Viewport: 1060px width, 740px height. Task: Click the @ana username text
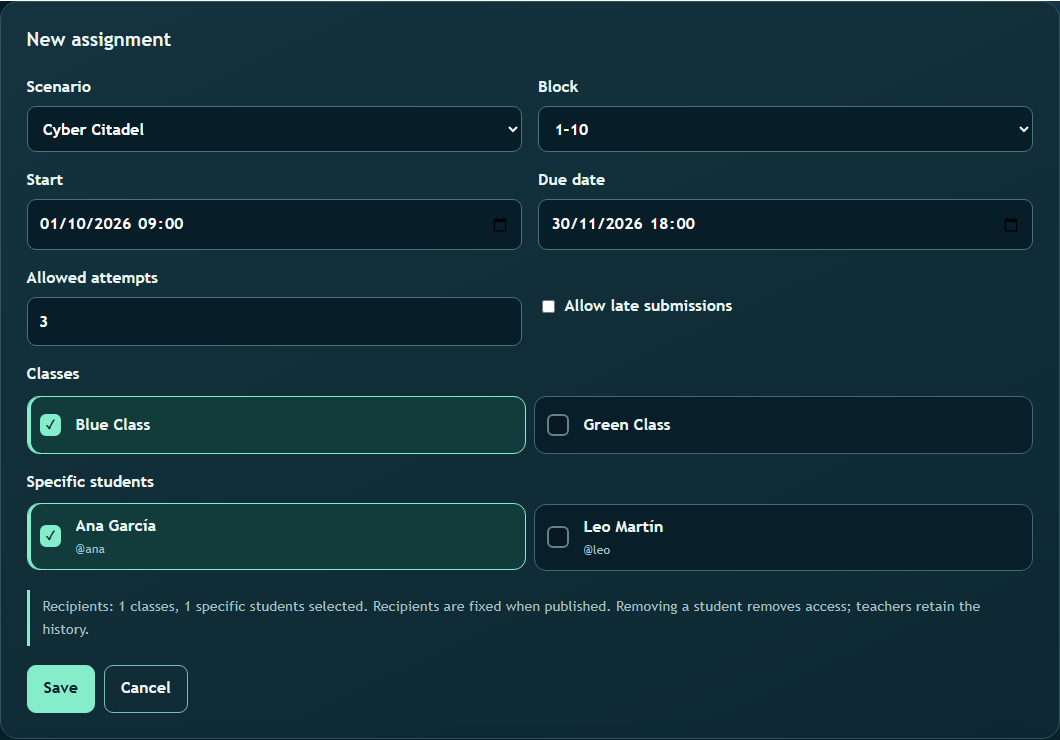(90, 549)
